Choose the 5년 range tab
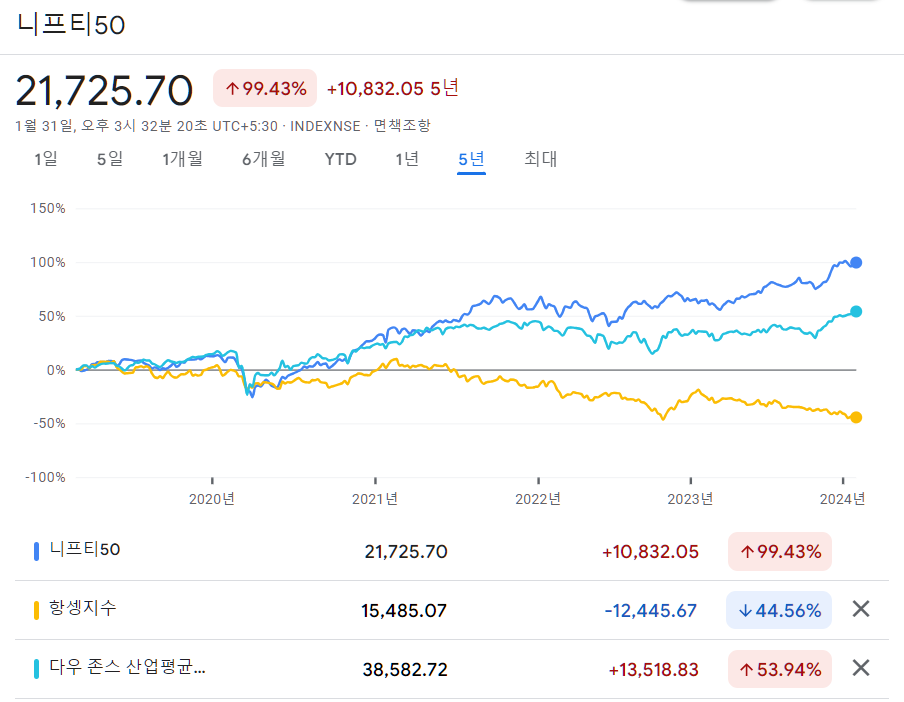 471,159
